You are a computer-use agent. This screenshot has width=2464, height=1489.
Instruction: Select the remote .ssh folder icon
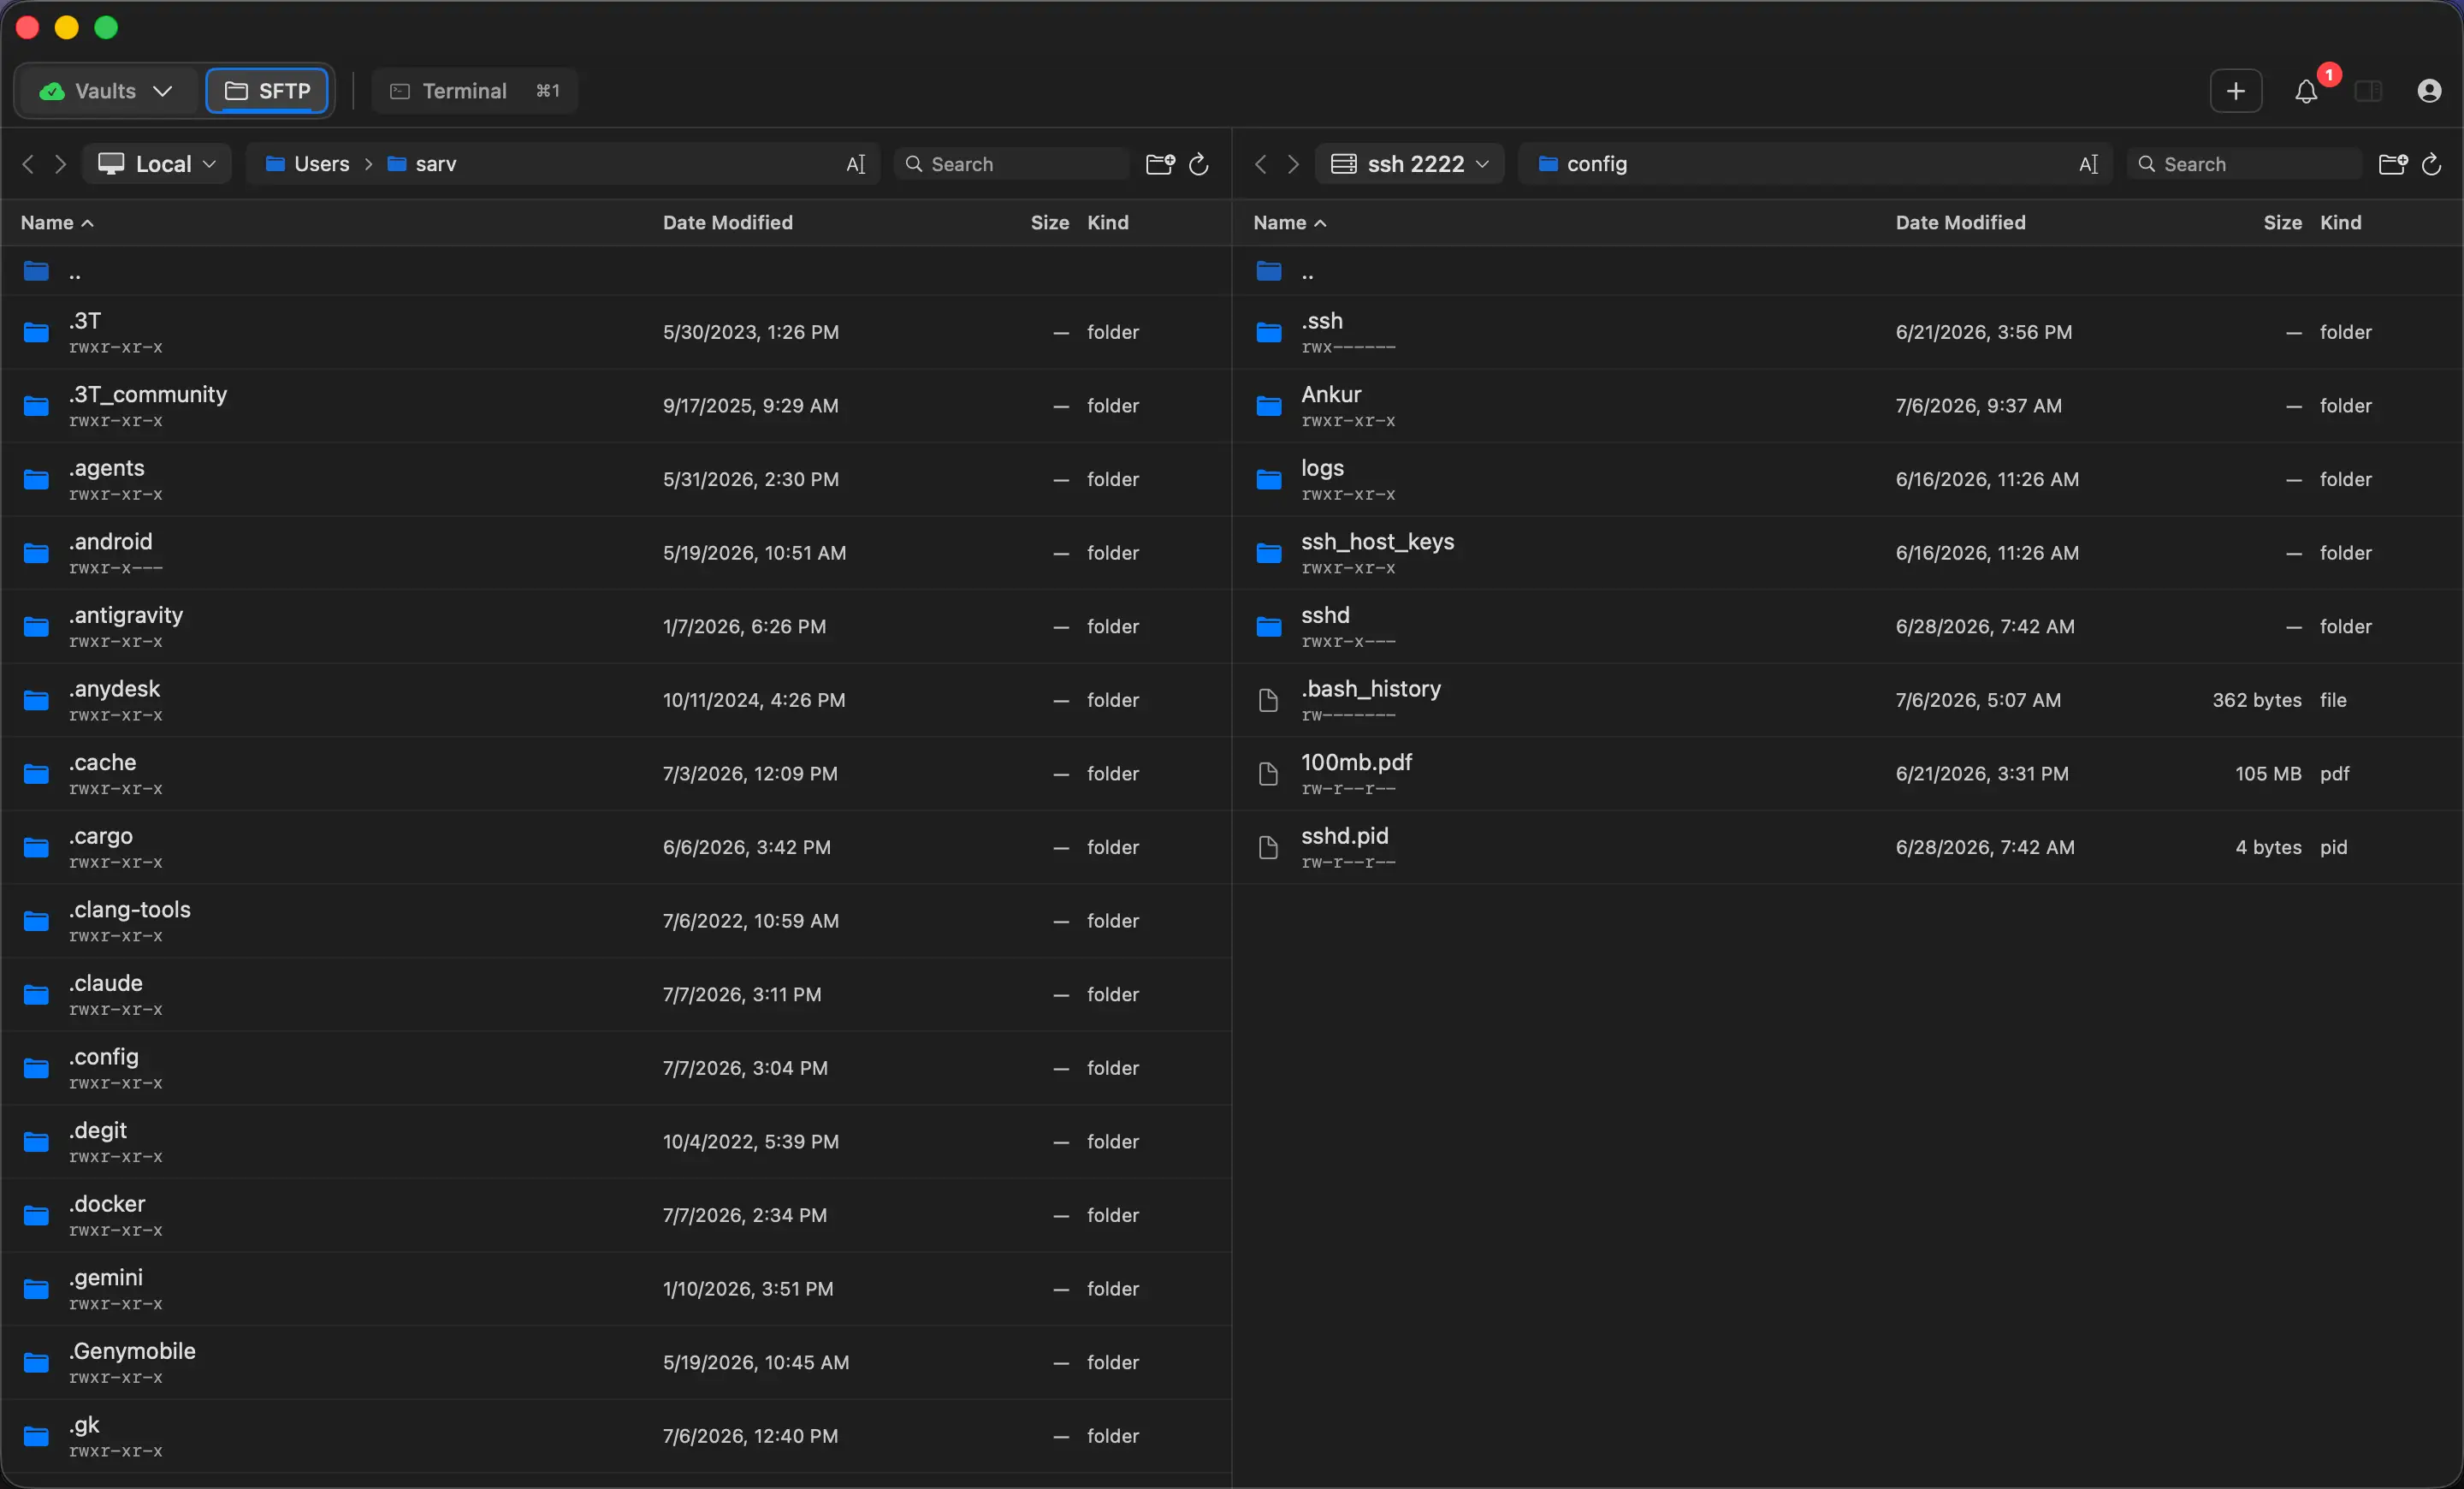click(1269, 332)
